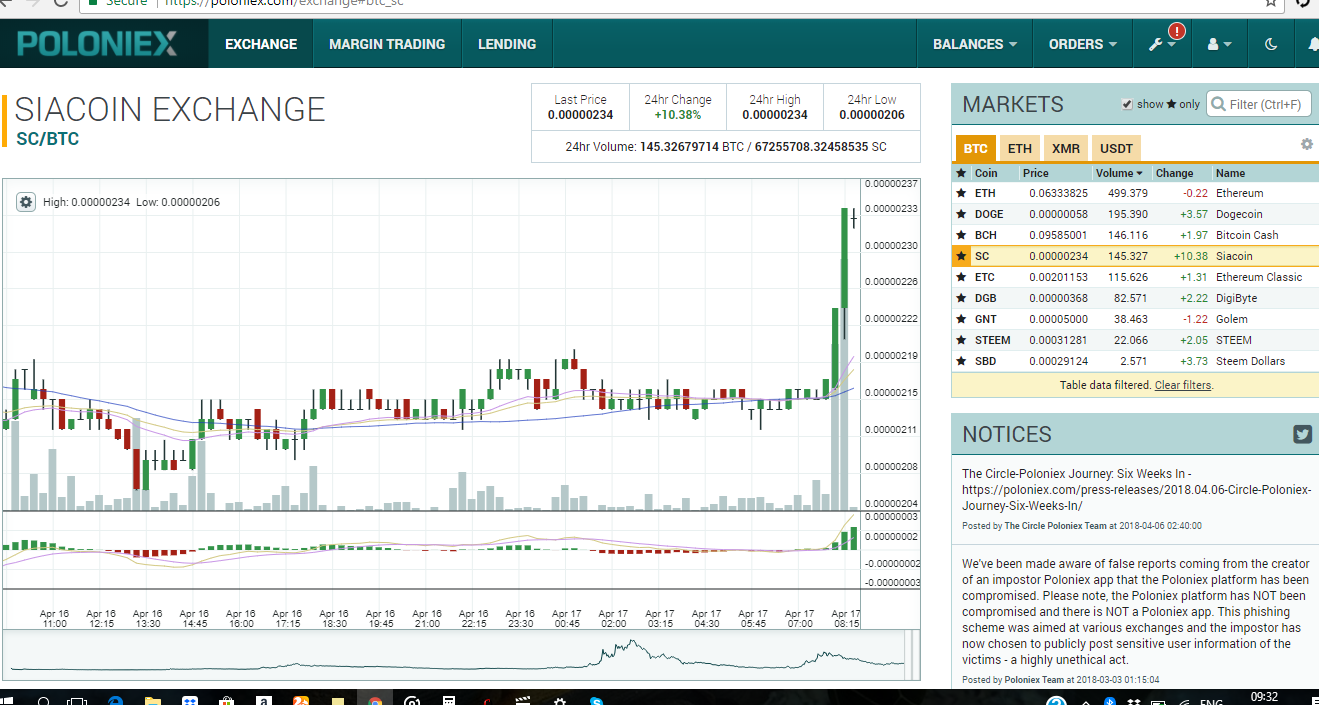
Task: Select Ethereum in markets table
Action: [x=1239, y=193]
